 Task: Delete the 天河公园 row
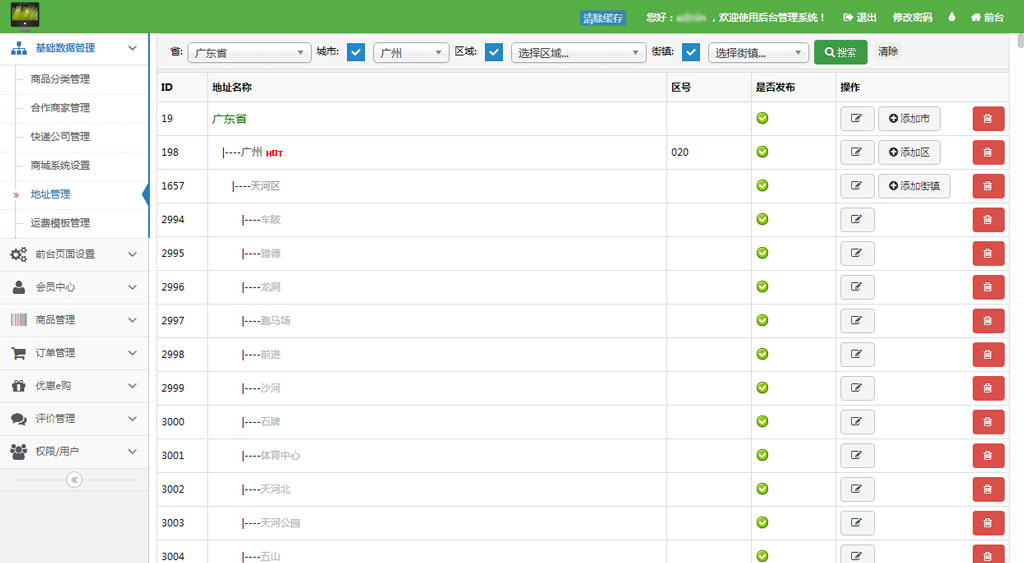coord(988,523)
